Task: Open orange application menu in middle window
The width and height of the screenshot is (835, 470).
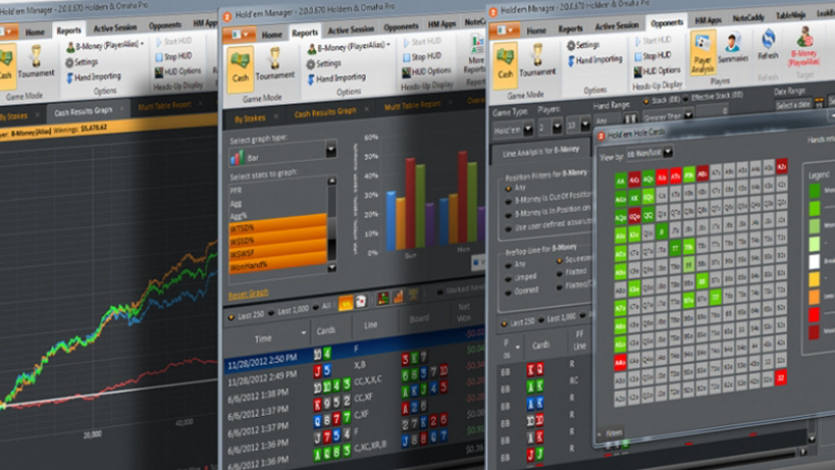Action: [x=239, y=35]
